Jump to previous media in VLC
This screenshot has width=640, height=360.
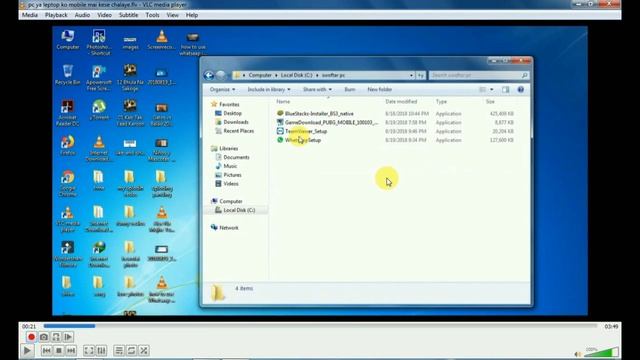click(47, 351)
